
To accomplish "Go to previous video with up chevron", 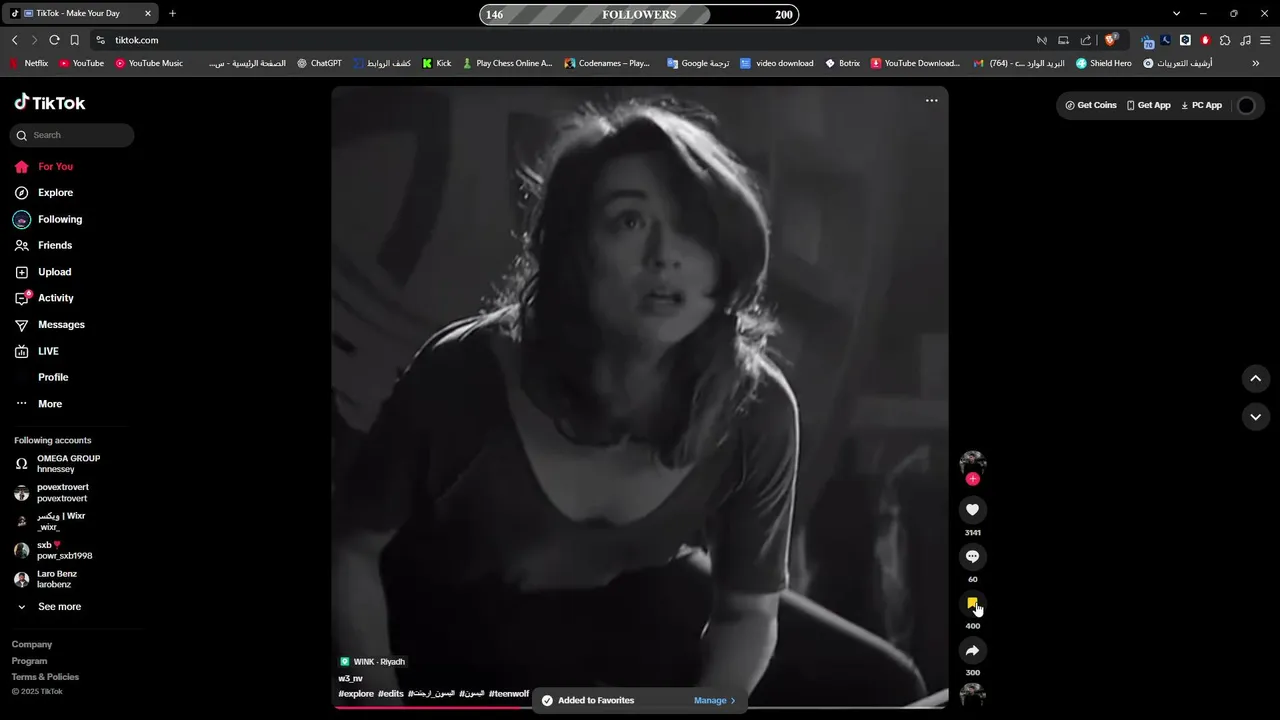I will 1256,379.
